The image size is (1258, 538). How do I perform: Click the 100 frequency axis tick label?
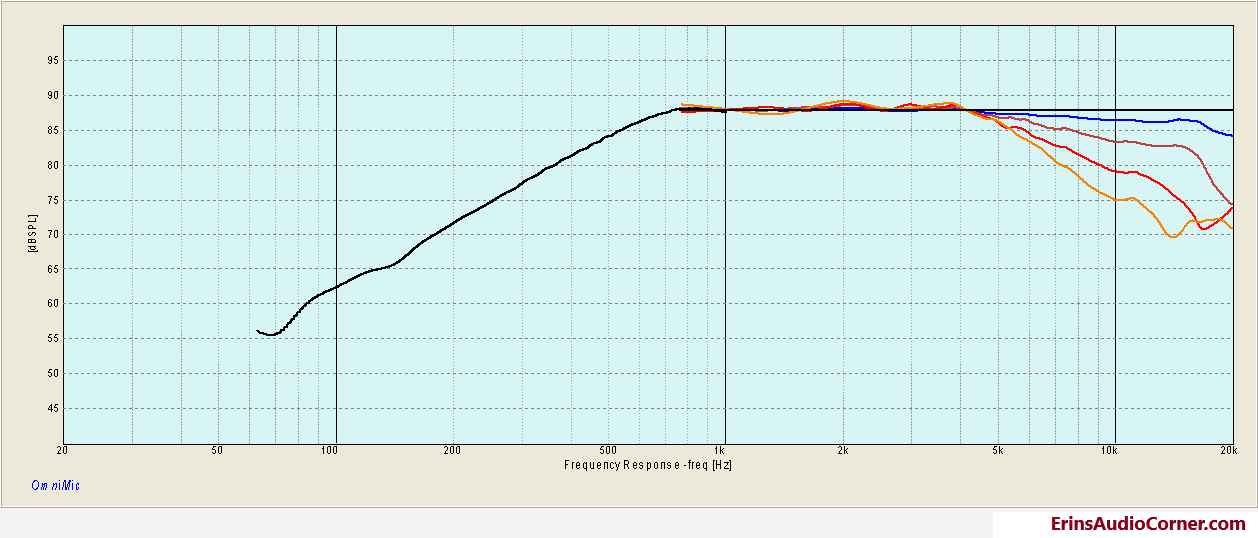(x=330, y=451)
